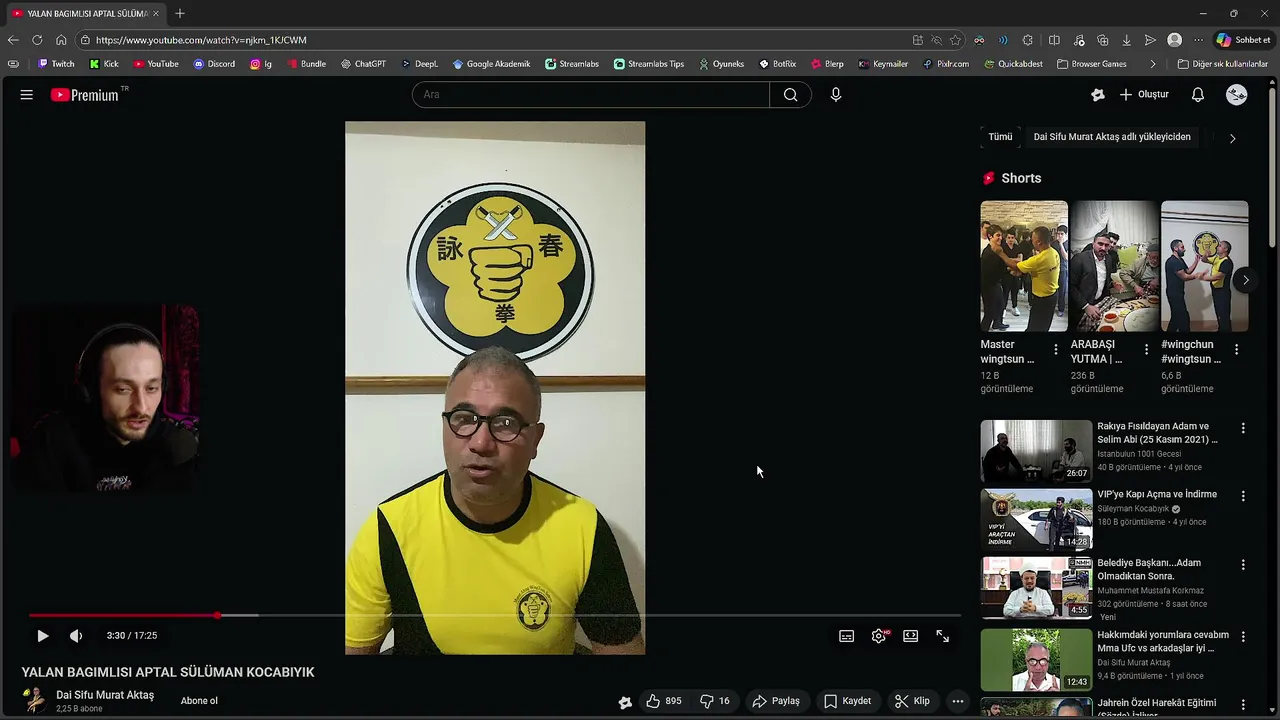
Task: Open more actions ellipsis below video
Action: pyautogui.click(x=958, y=701)
